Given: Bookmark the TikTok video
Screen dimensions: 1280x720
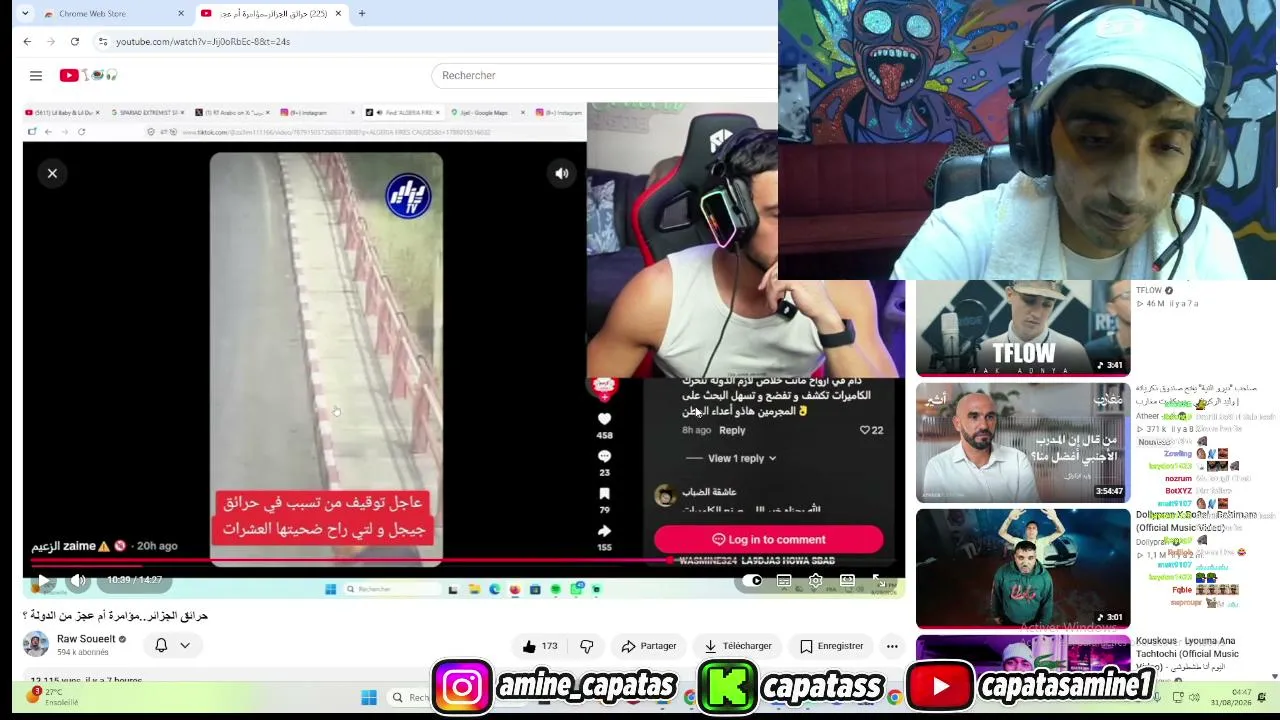Looking at the screenshot, I should pos(604,493).
